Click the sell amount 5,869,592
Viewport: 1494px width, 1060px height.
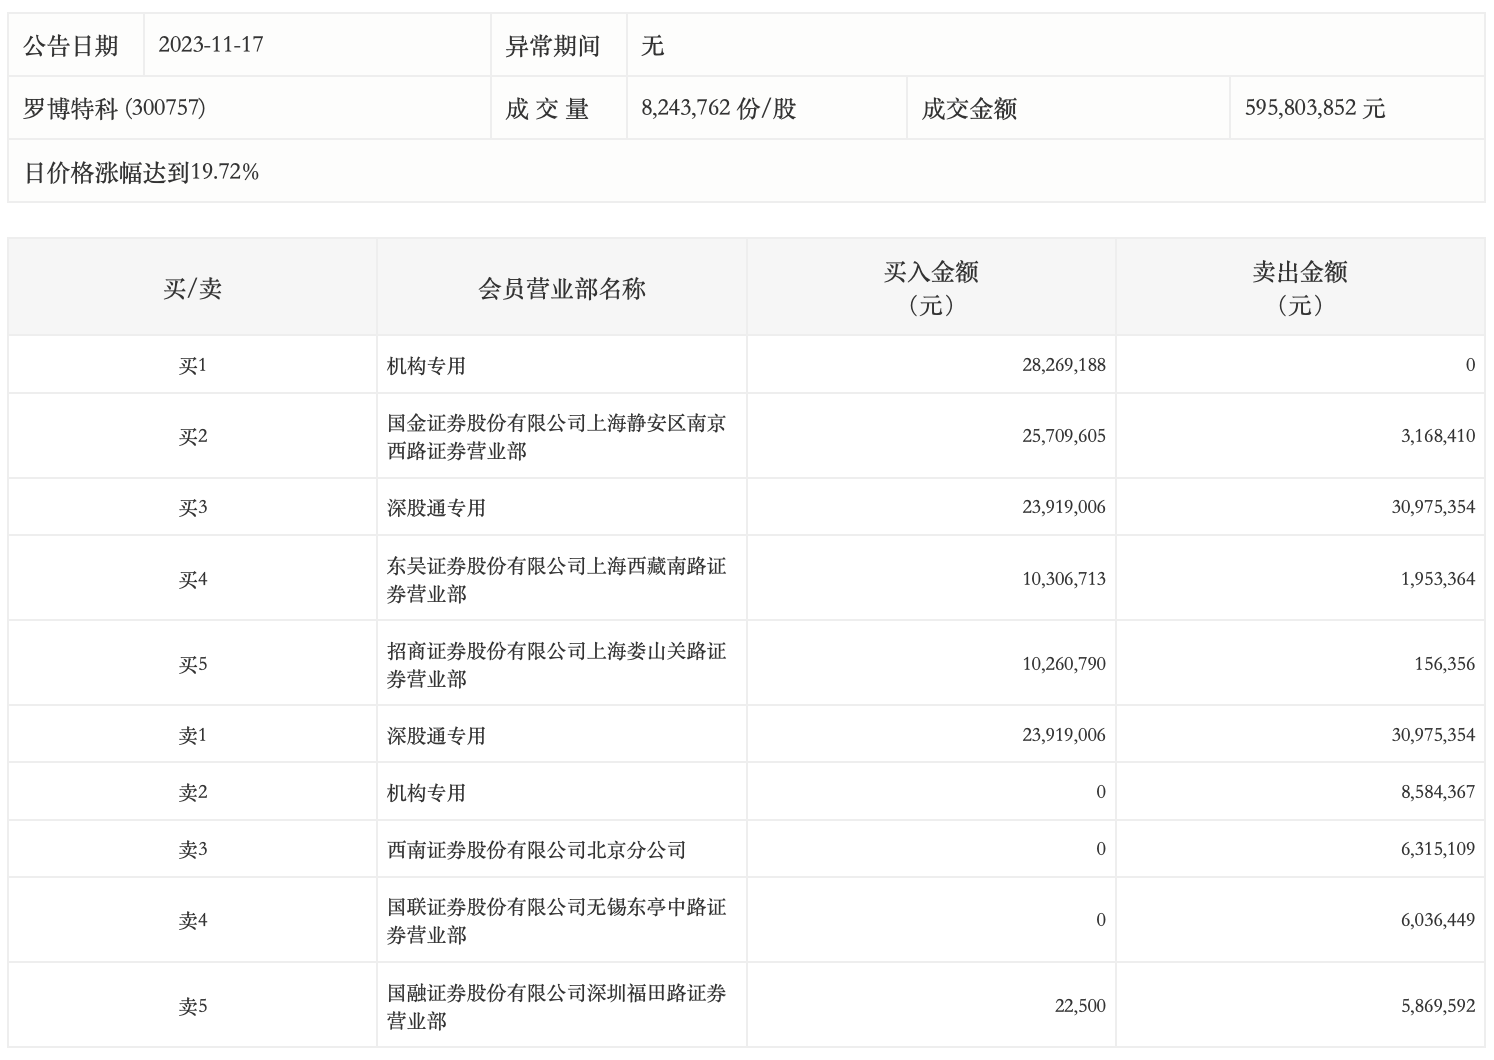(1437, 1006)
